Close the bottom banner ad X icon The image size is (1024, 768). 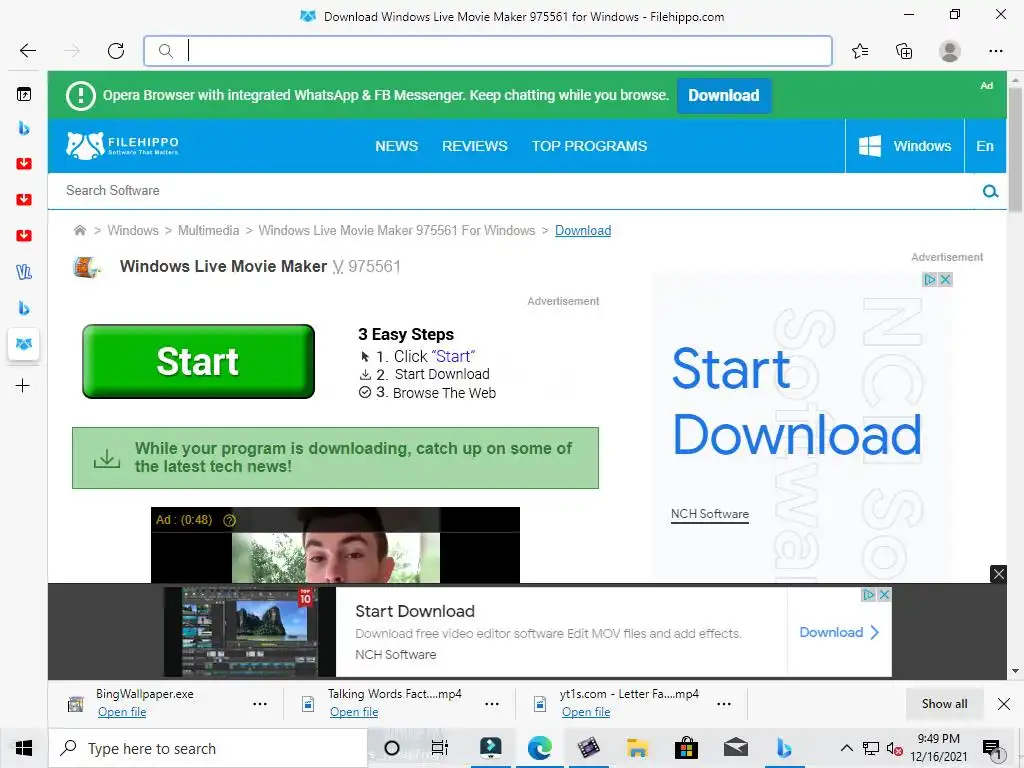coord(884,595)
